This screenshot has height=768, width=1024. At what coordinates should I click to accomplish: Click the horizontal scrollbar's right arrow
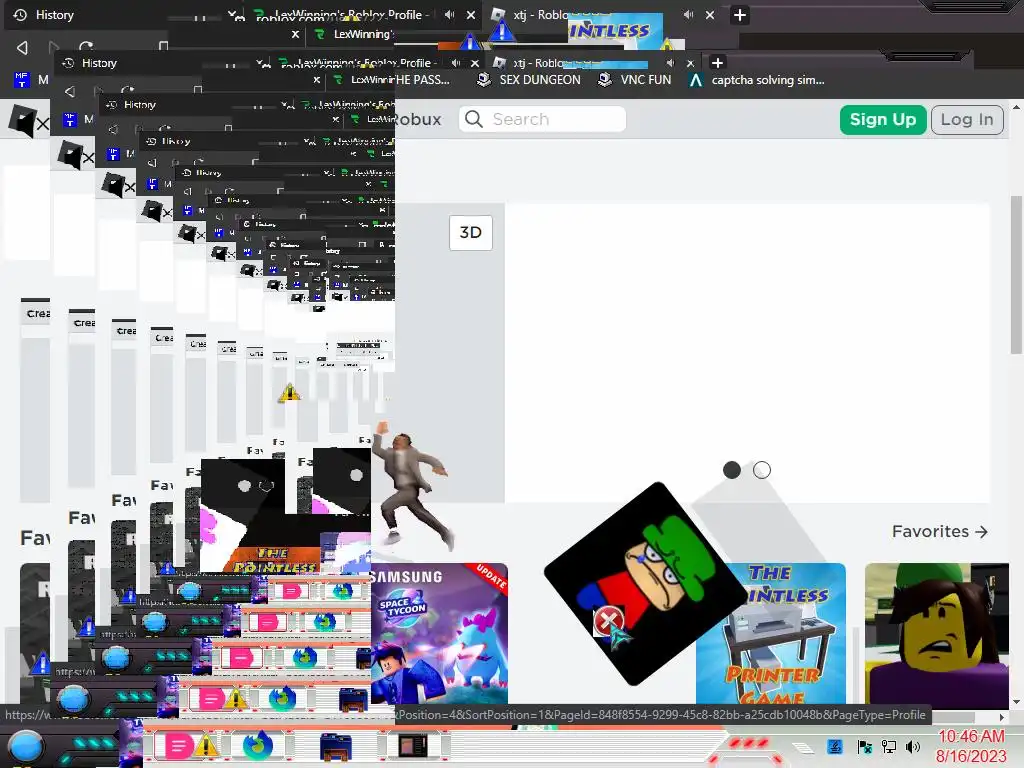1002,716
